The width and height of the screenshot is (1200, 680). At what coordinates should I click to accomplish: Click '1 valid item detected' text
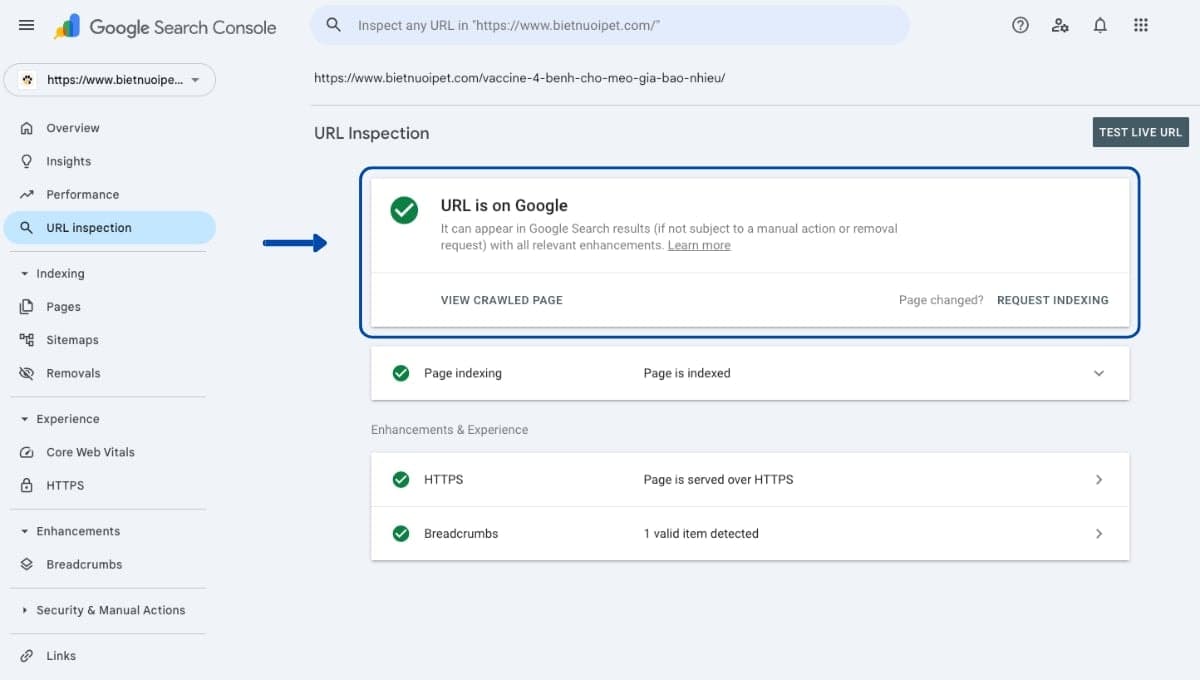click(x=701, y=533)
